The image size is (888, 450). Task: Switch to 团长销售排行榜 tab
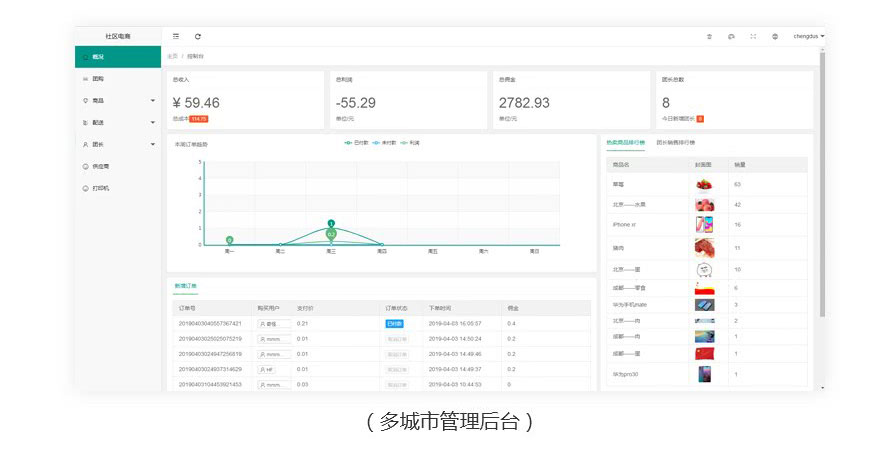pos(676,143)
